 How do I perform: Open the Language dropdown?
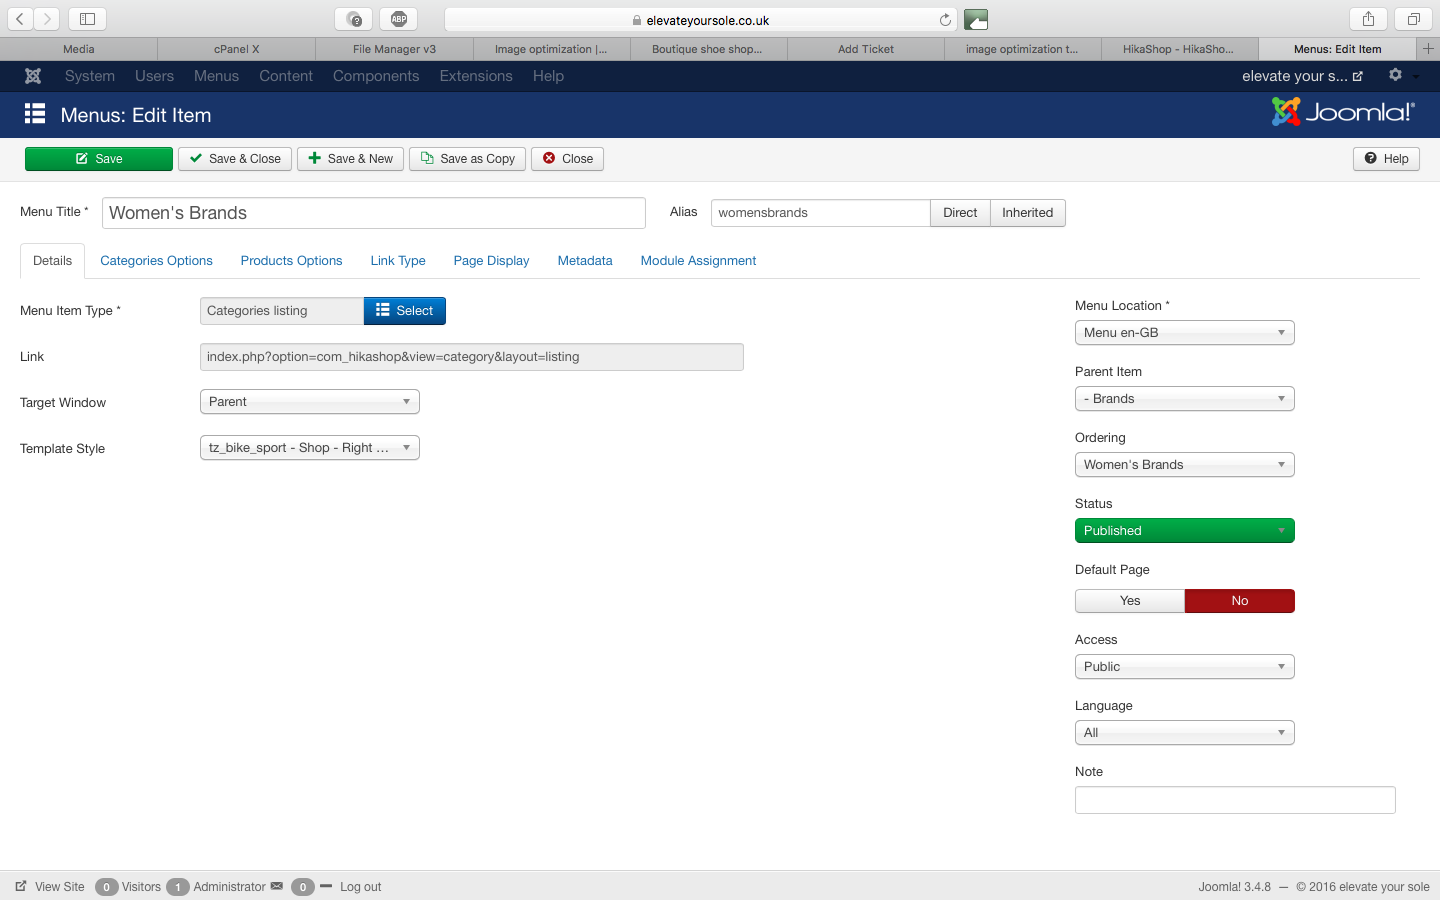click(1185, 733)
